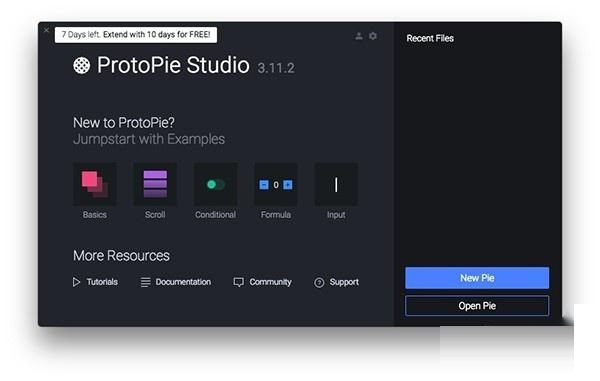Close the welcome window

(x=46, y=30)
